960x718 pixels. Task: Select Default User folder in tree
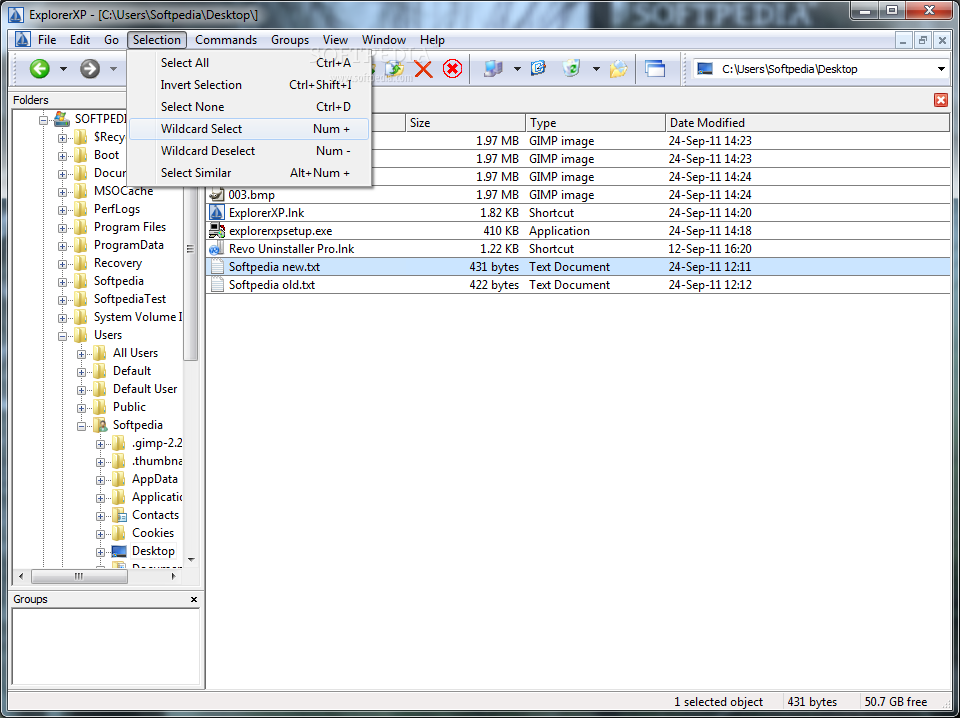click(x=145, y=389)
